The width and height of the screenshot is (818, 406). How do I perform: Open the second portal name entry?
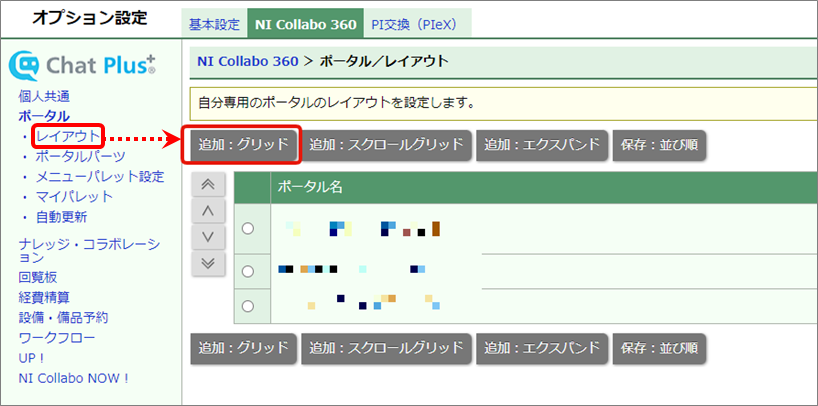click(x=352, y=269)
